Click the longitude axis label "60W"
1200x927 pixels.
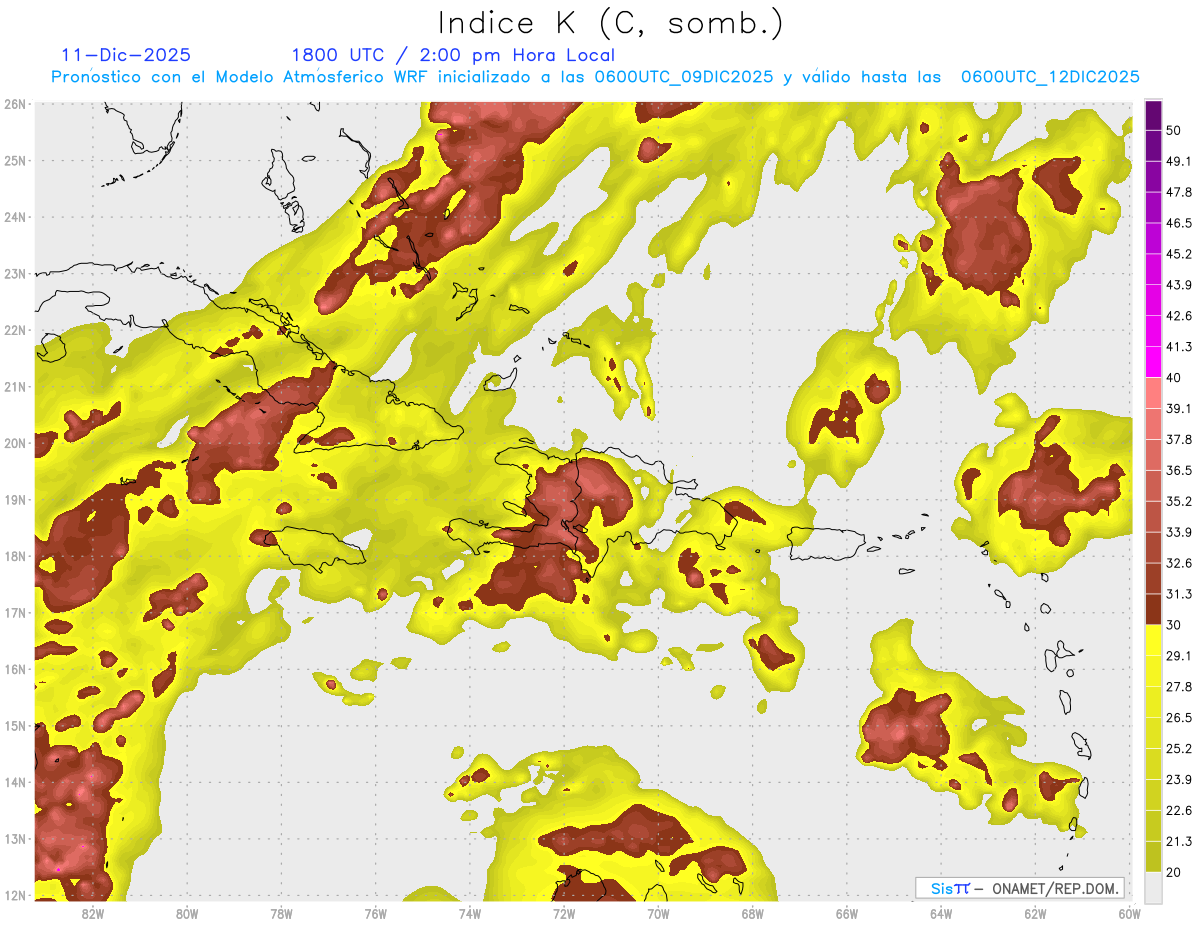click(x=1130, y=913)
